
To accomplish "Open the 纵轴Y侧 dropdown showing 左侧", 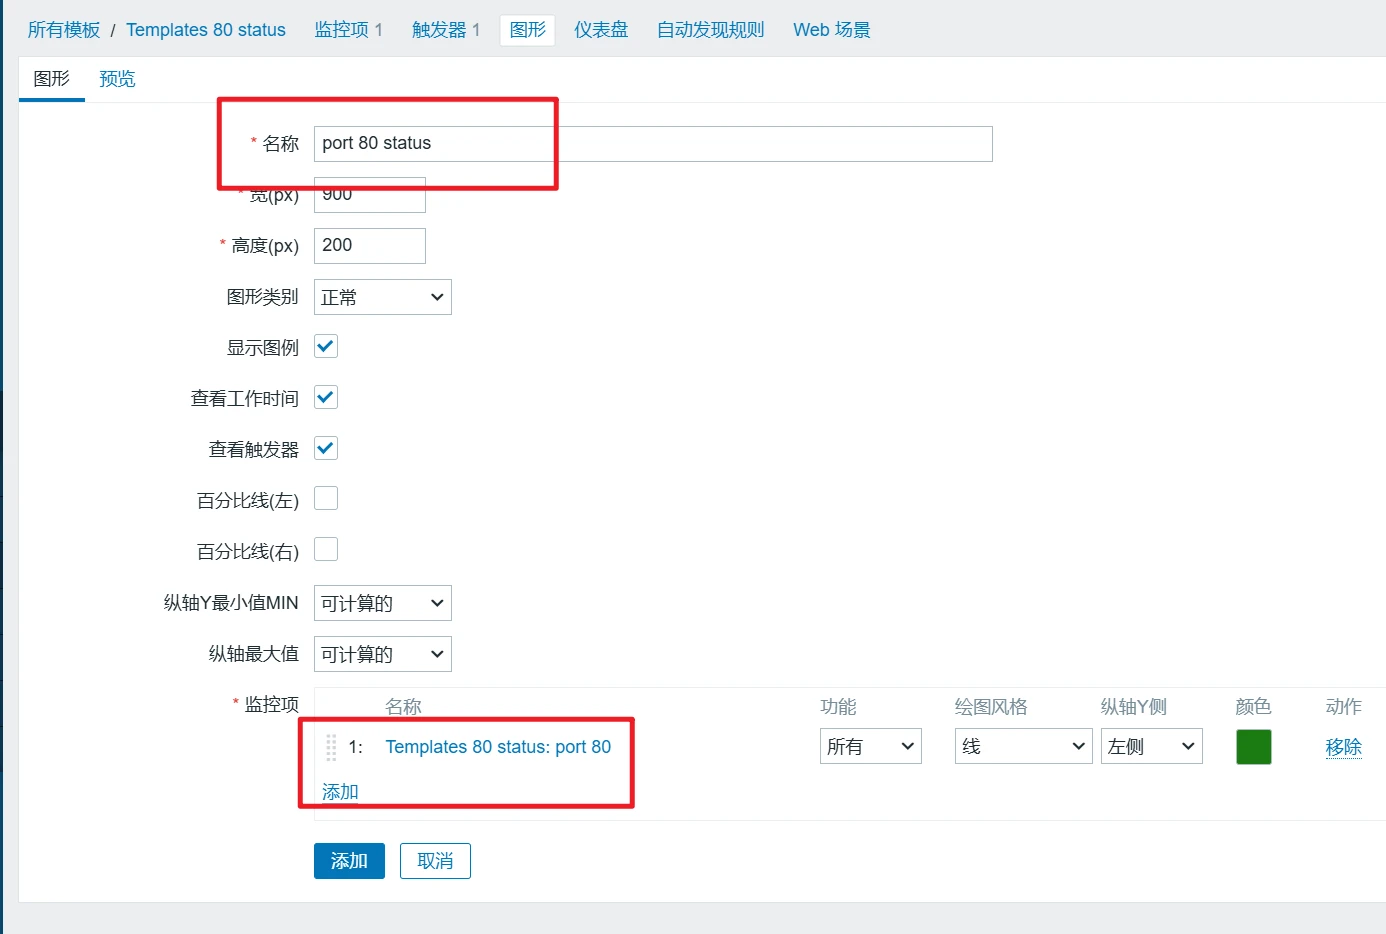I will (x=1151, y=746).
